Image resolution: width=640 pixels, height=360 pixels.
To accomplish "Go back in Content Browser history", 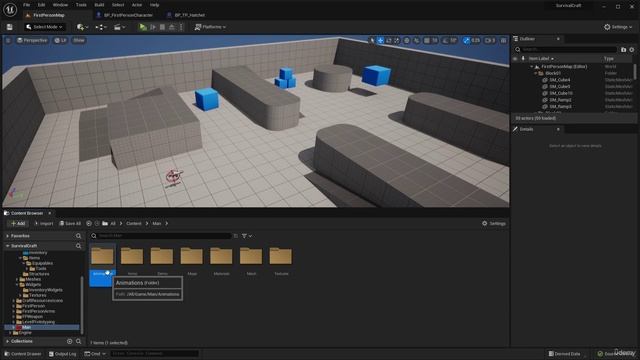I will 89,224.
